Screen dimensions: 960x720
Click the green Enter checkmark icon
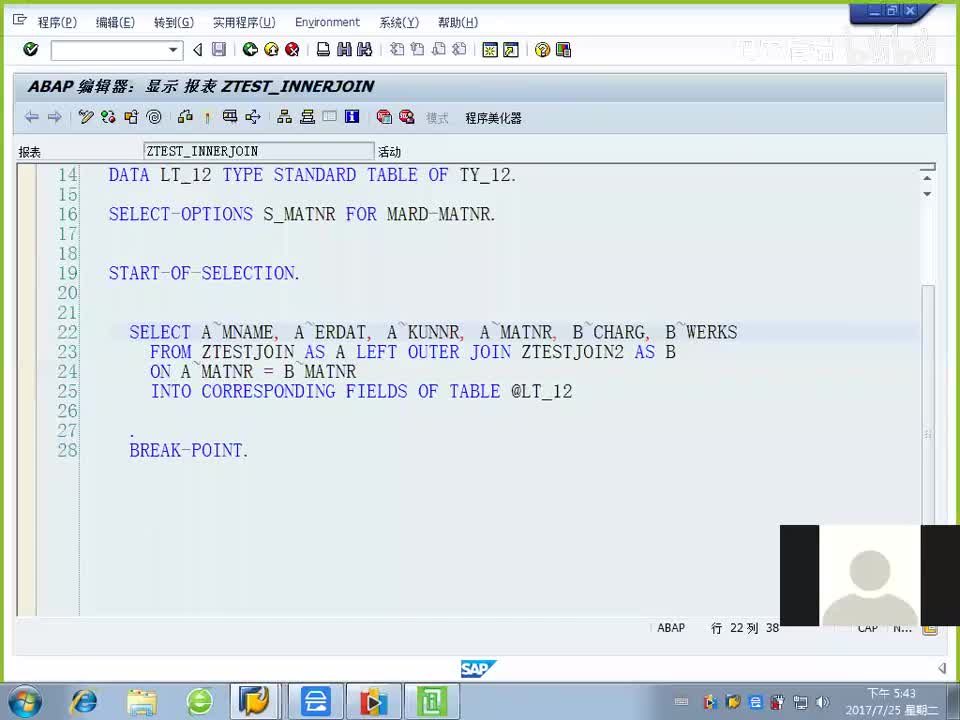pos(31,49)
